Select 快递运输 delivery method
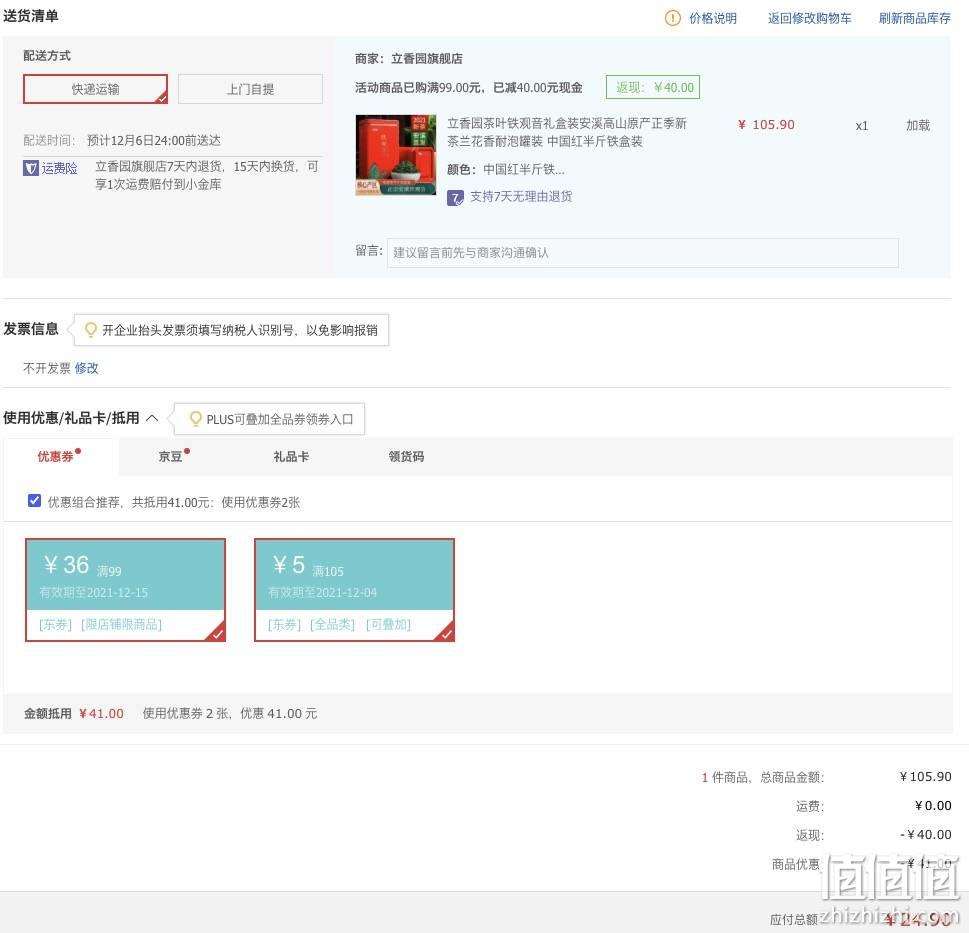969x933 pixels. (x=95, y=89)
